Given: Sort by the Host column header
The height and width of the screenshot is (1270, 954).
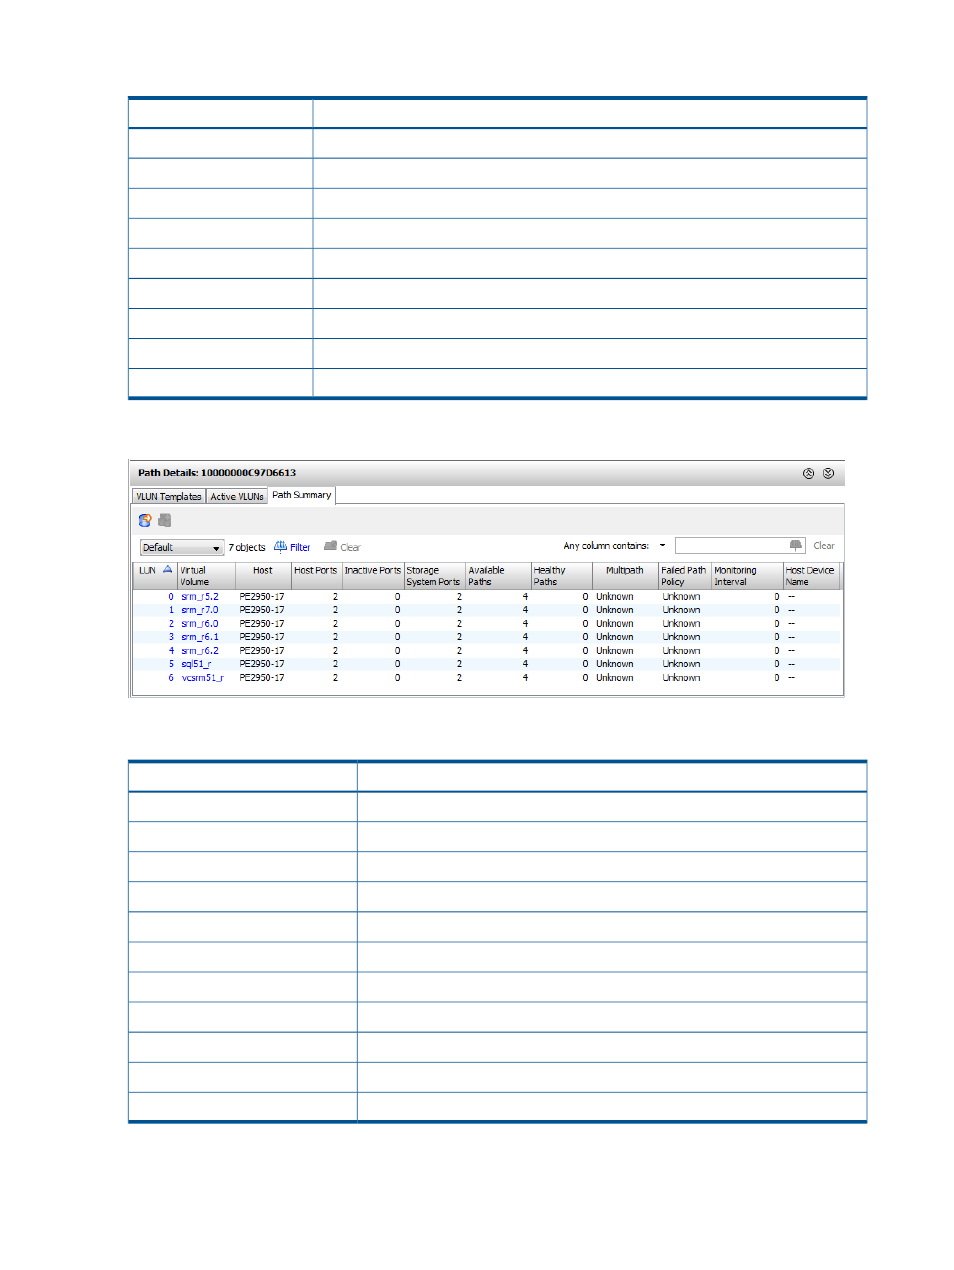Looking at the screenshot, I should [x=263, y=576].
